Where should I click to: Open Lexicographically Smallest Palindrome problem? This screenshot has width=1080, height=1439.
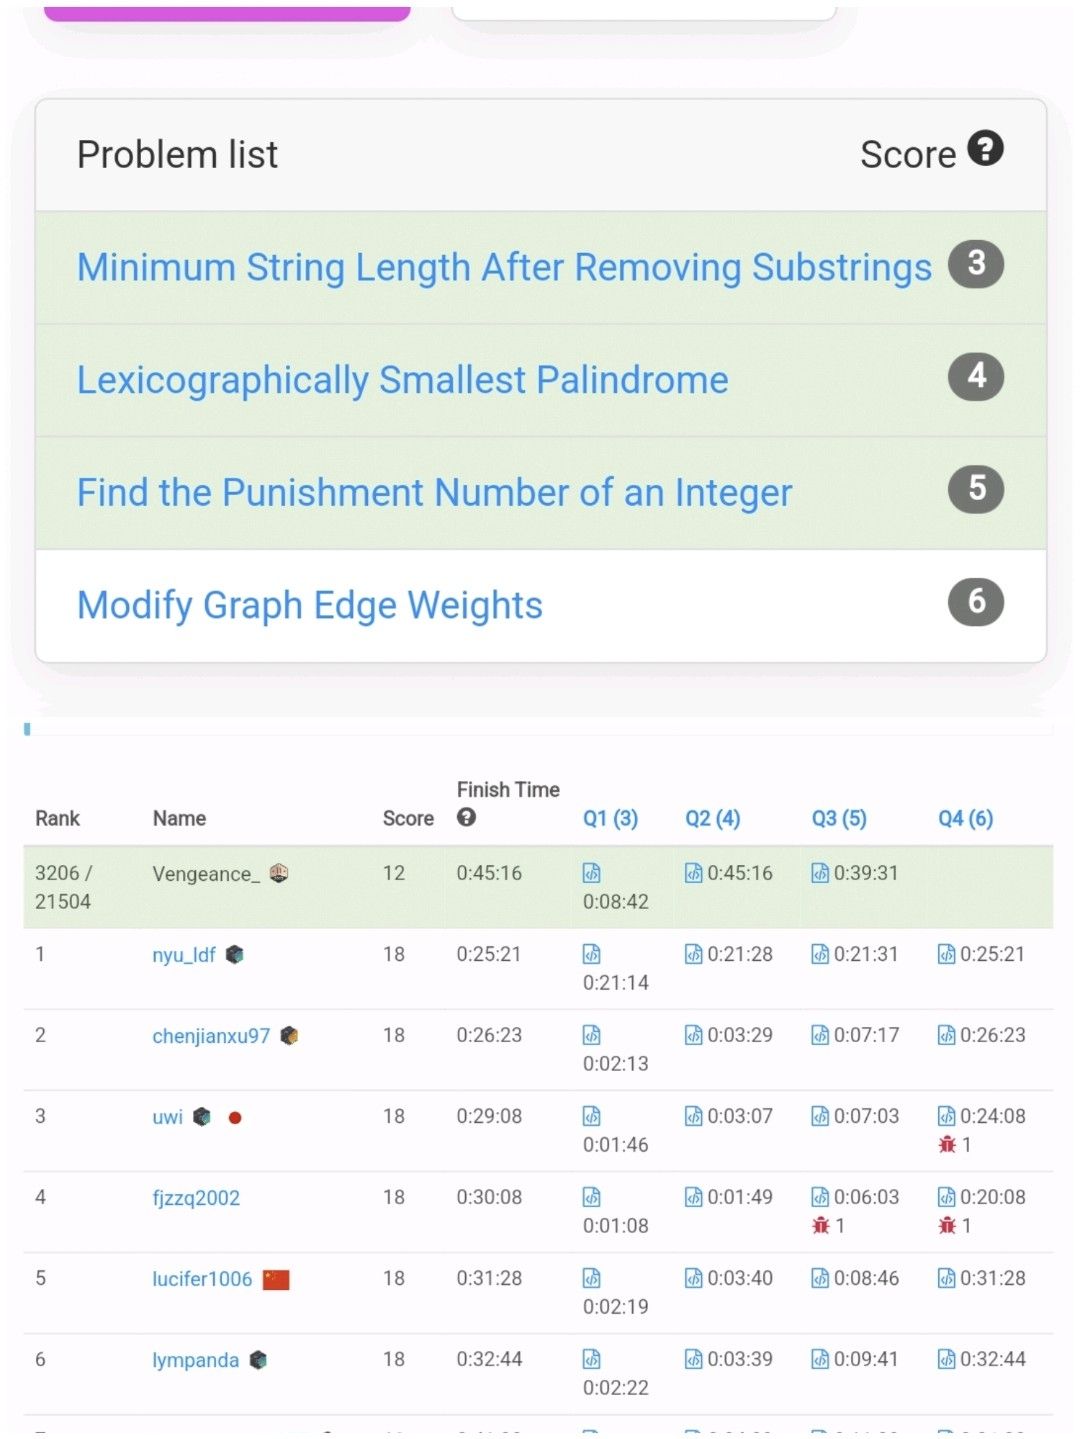[x=402, y=380]
